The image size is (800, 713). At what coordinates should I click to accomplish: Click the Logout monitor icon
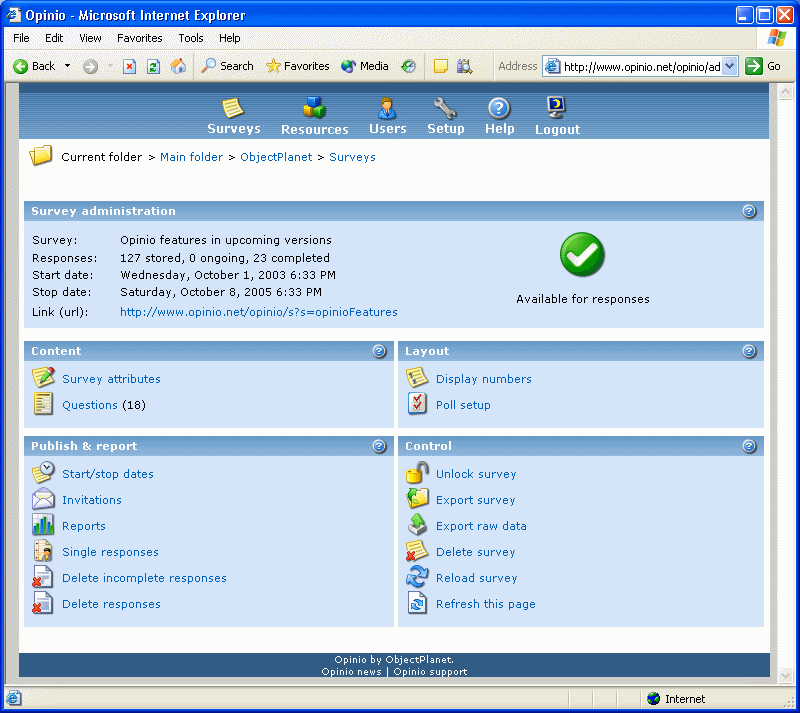pos(556,108)
